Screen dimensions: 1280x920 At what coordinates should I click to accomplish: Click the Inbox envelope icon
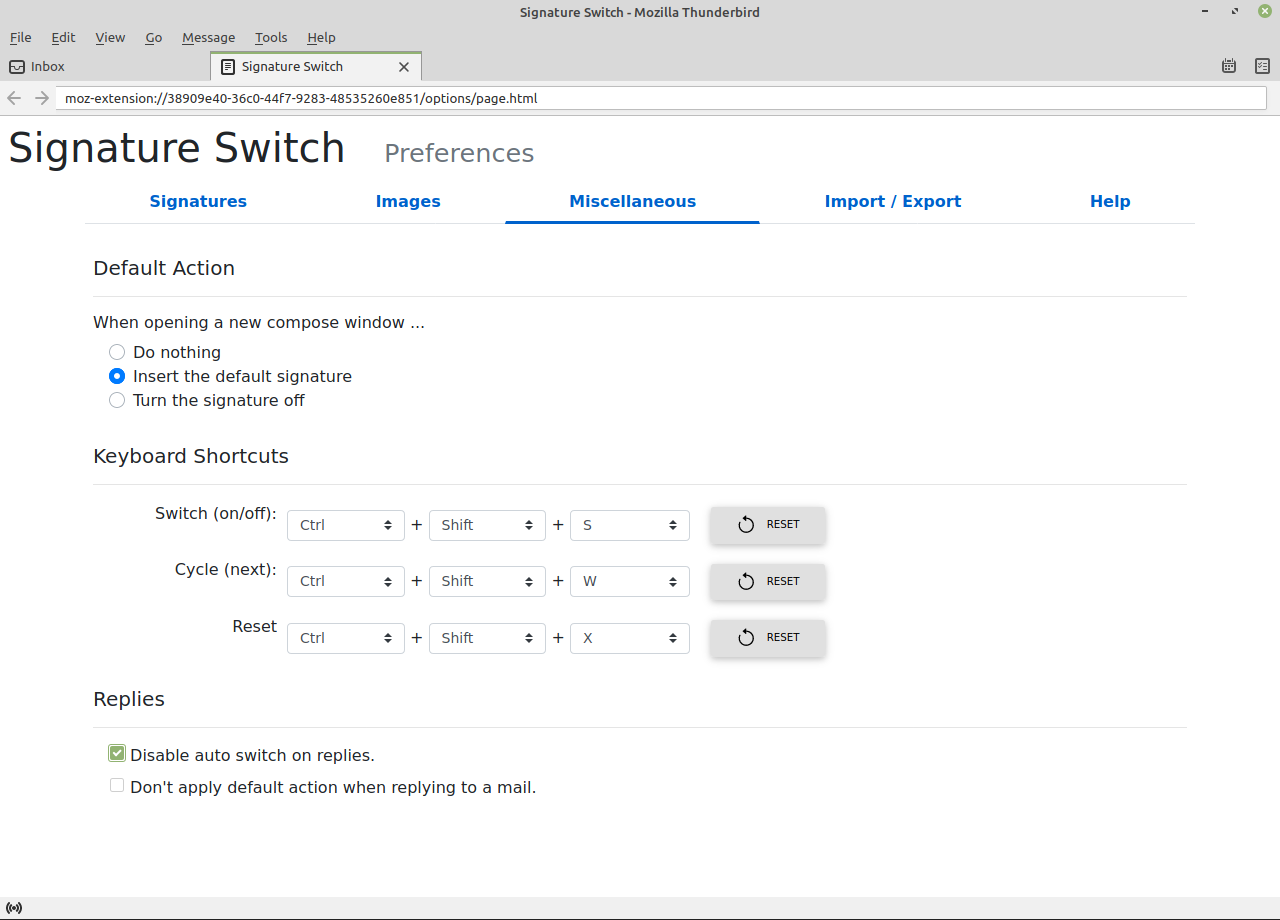(17, 67)
